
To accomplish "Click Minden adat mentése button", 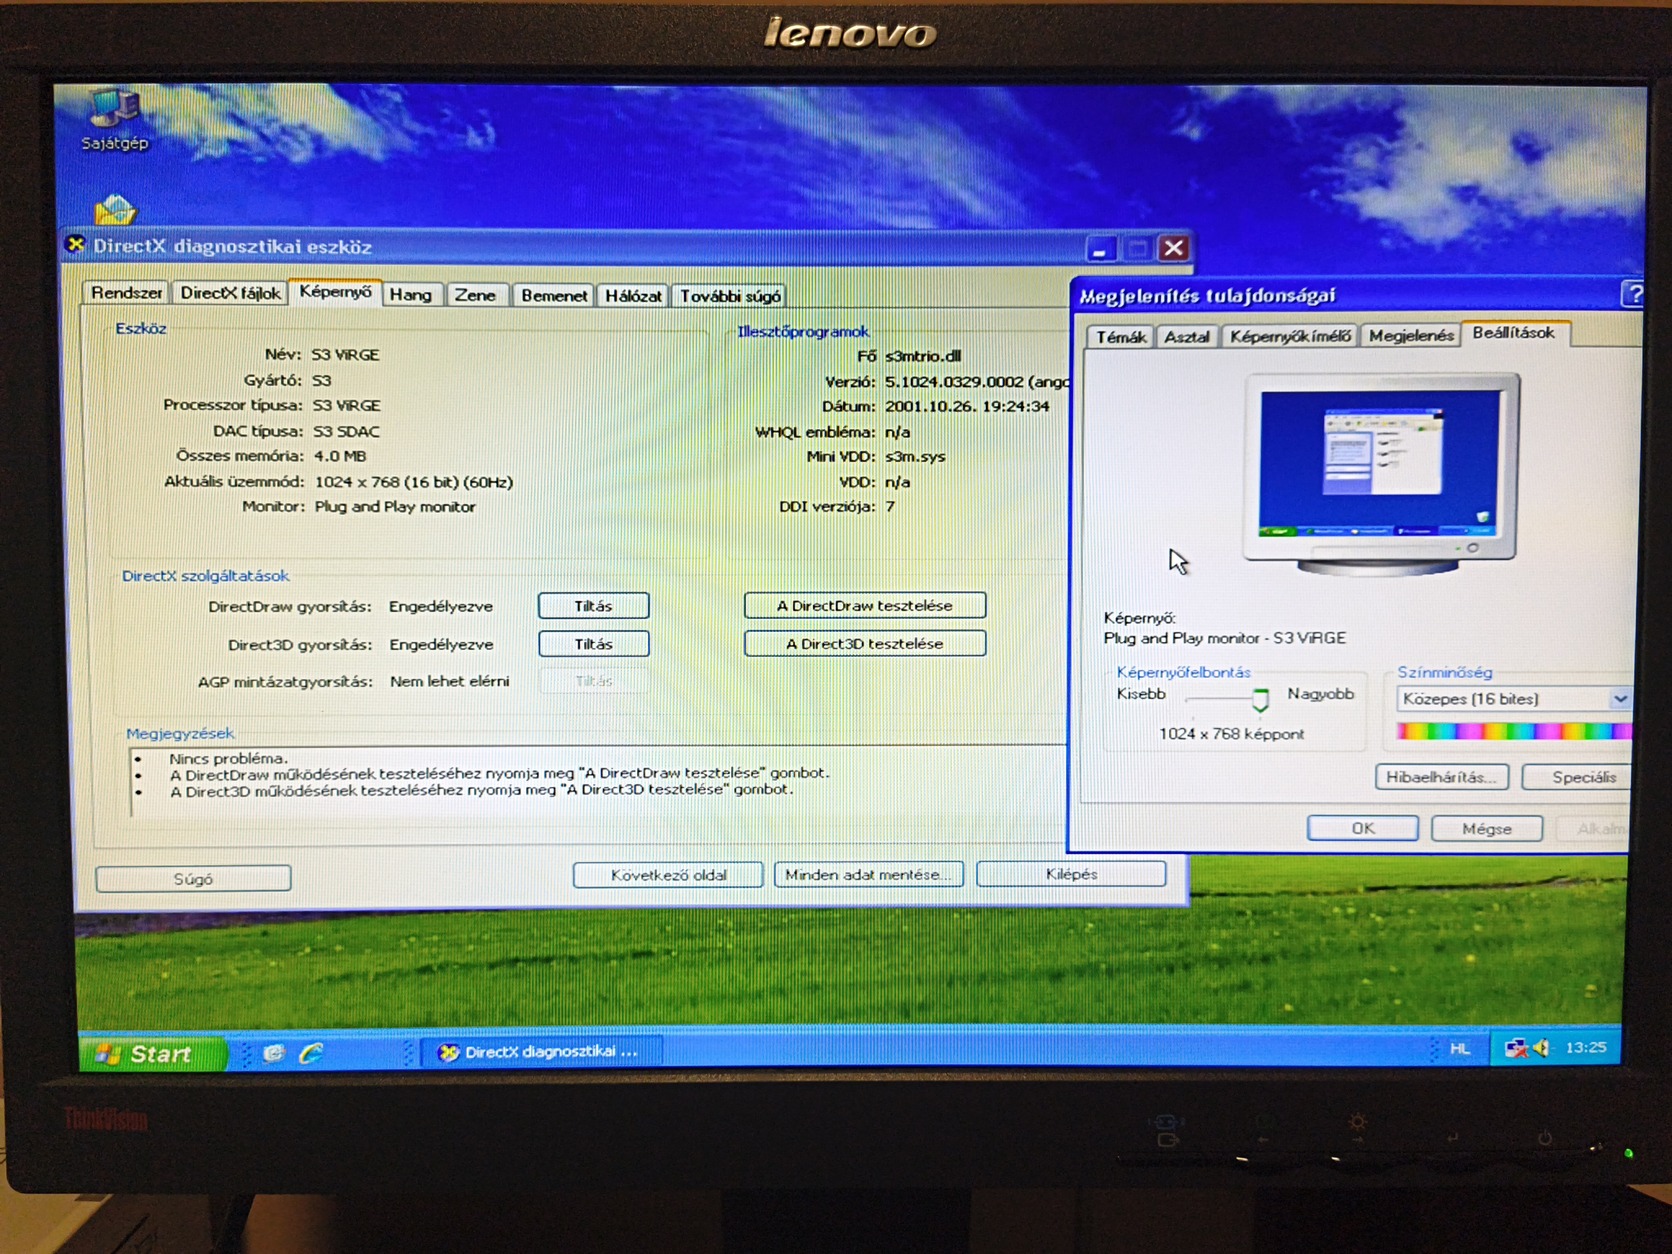I will click(868, 874).
